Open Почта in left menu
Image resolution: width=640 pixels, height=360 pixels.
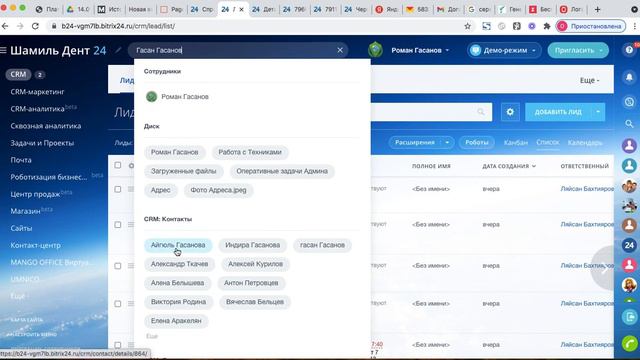click(x=21, y=160)
